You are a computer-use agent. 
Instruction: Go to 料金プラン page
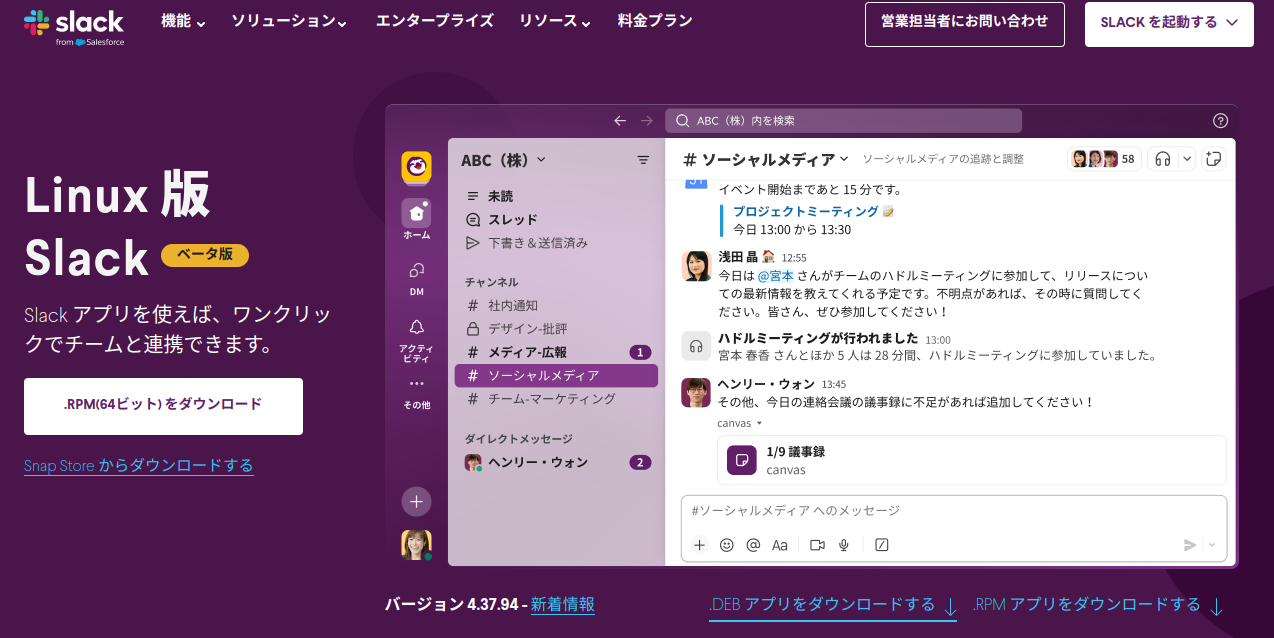tap(655, 21)
